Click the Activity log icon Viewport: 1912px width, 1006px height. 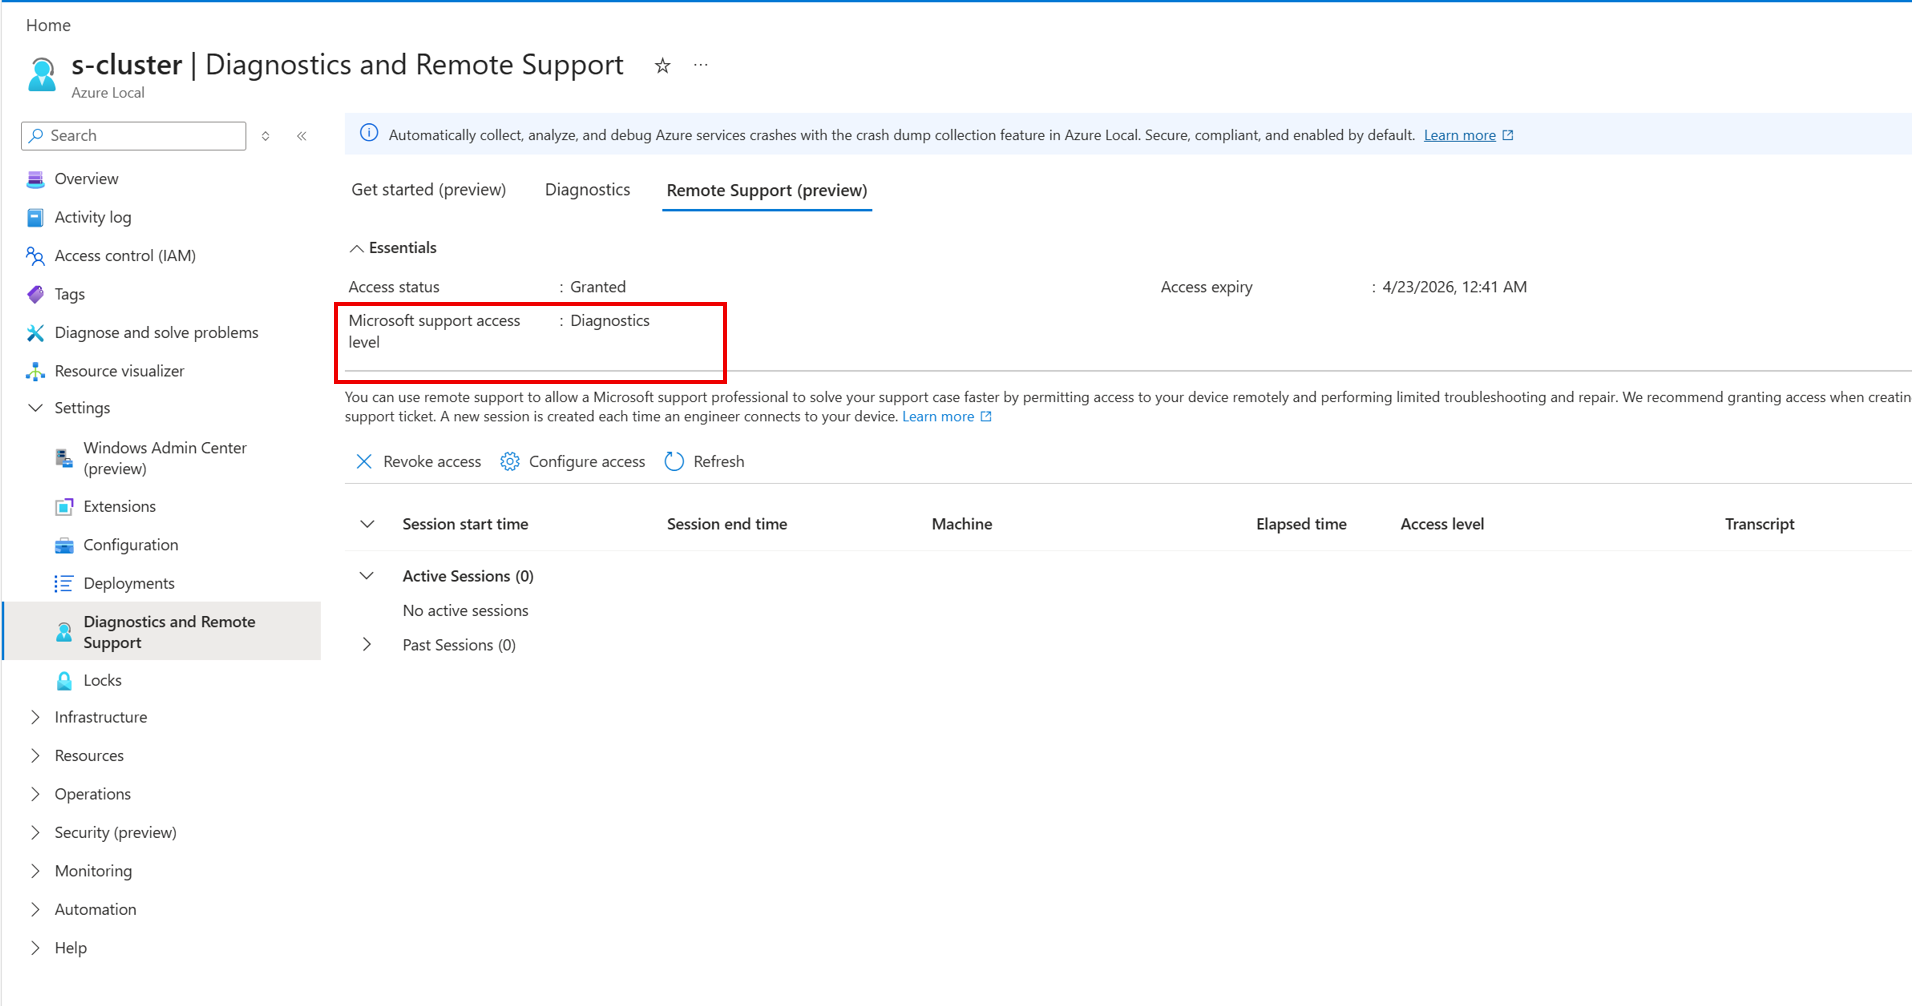35,217
